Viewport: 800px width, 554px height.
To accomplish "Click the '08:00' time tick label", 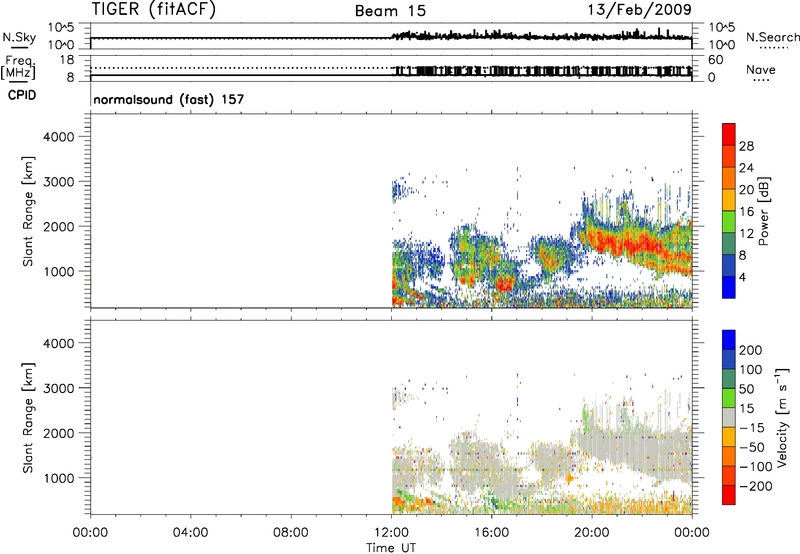I will (x=290, y=533).
